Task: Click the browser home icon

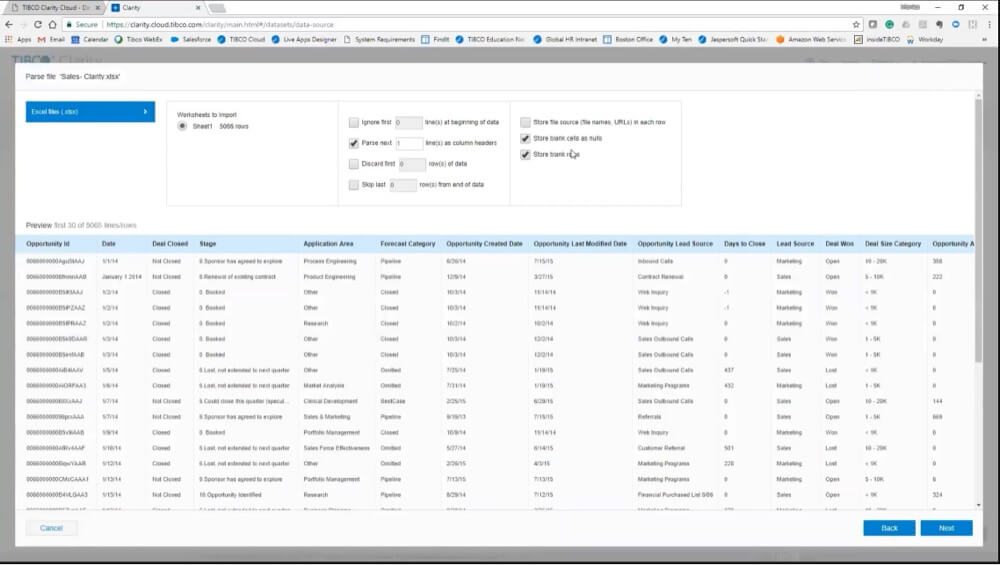Action: (53, 24)
